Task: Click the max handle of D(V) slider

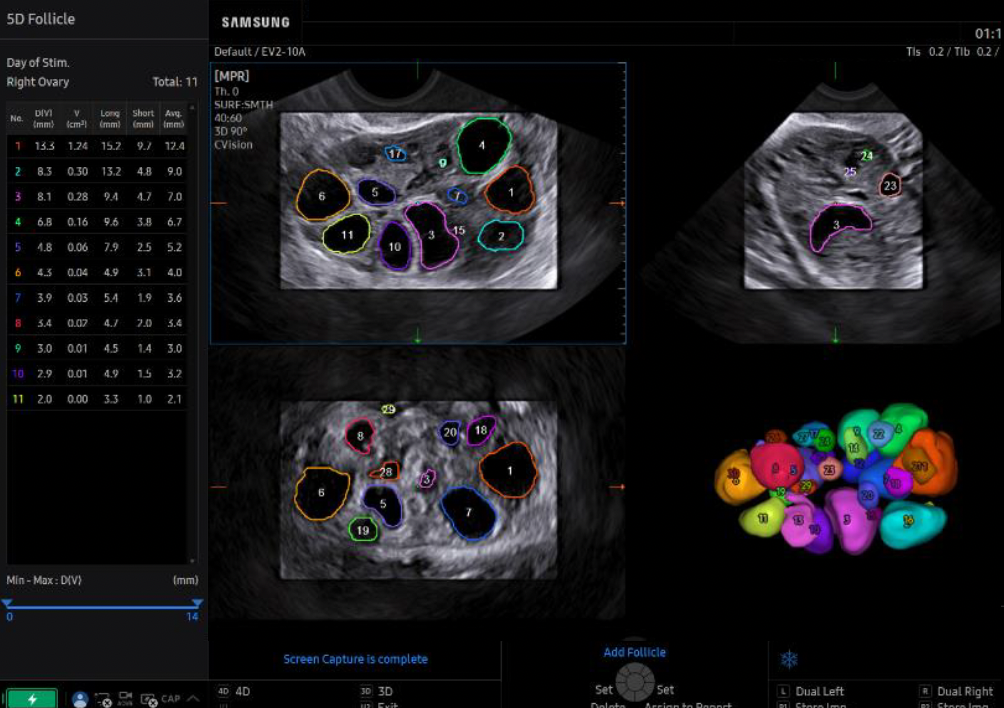Action: click(x=197, y=603)
